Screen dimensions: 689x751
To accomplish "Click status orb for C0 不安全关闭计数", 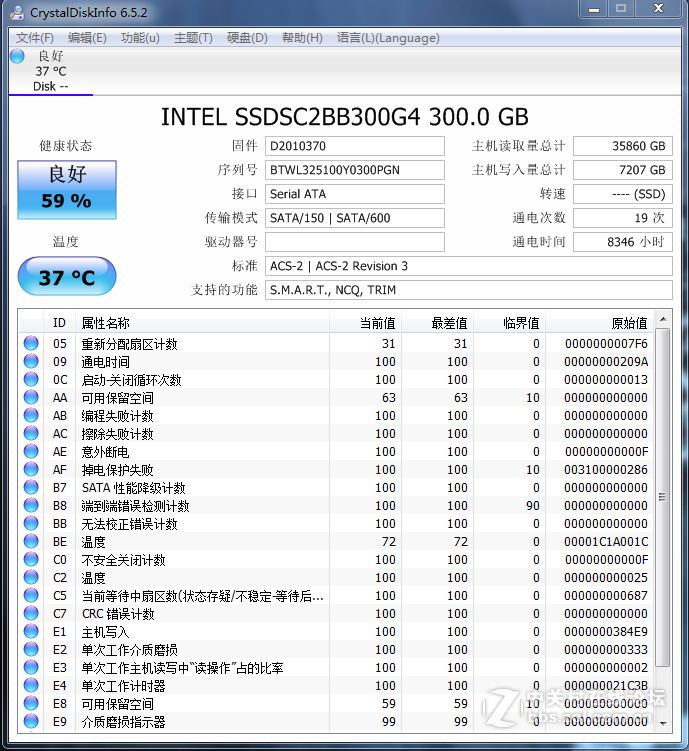I will tap(31, 559).
